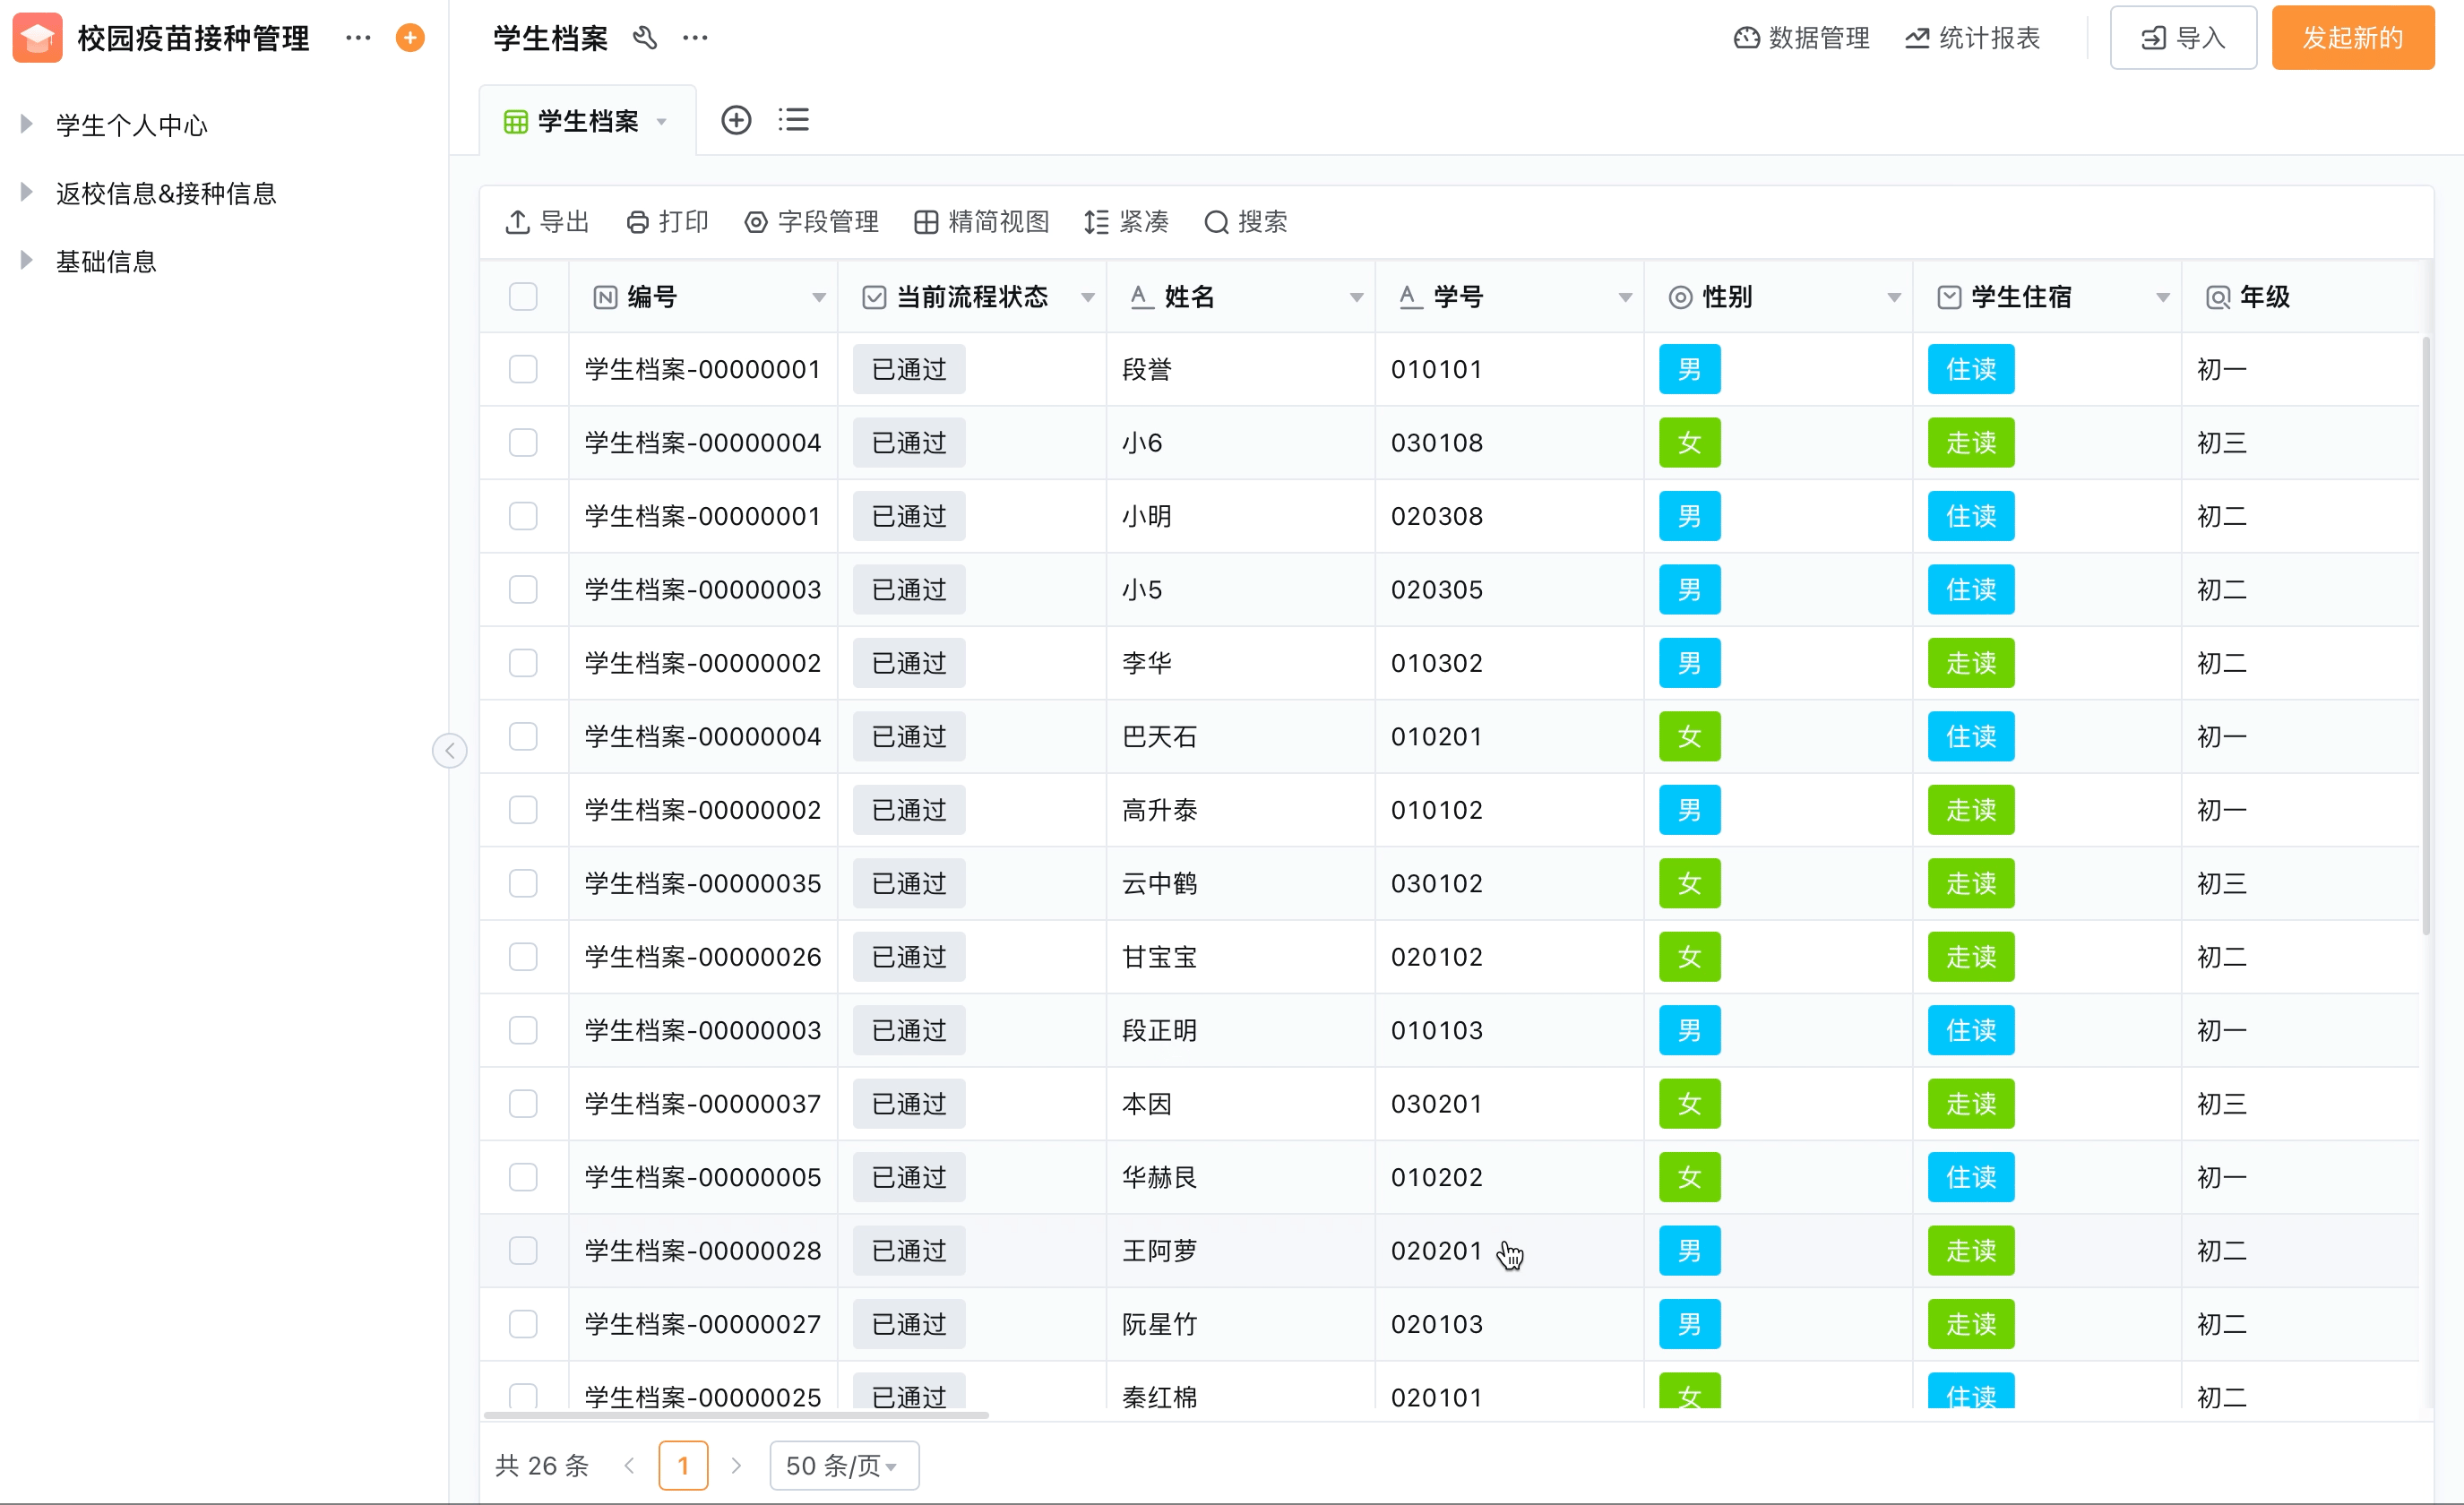Click 已通过 status for 高升泰
Viewport: 2464px width, 1505px height.
point(909,810)
